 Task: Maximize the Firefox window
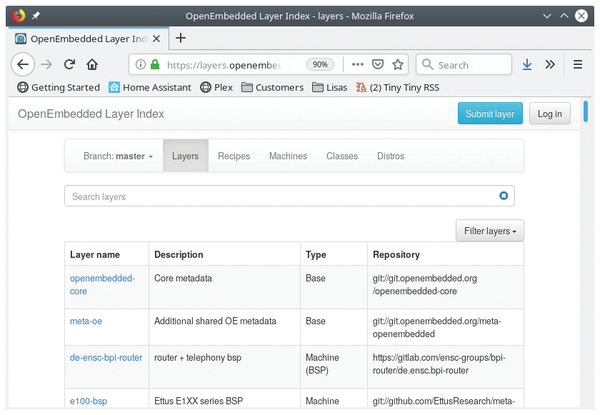pyautogui.click(x=564, y=16)
